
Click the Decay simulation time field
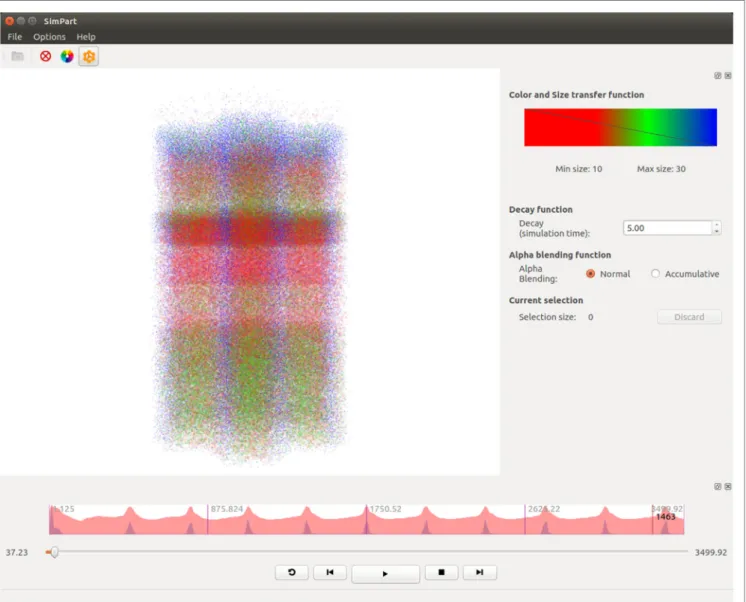click(667, 228)
